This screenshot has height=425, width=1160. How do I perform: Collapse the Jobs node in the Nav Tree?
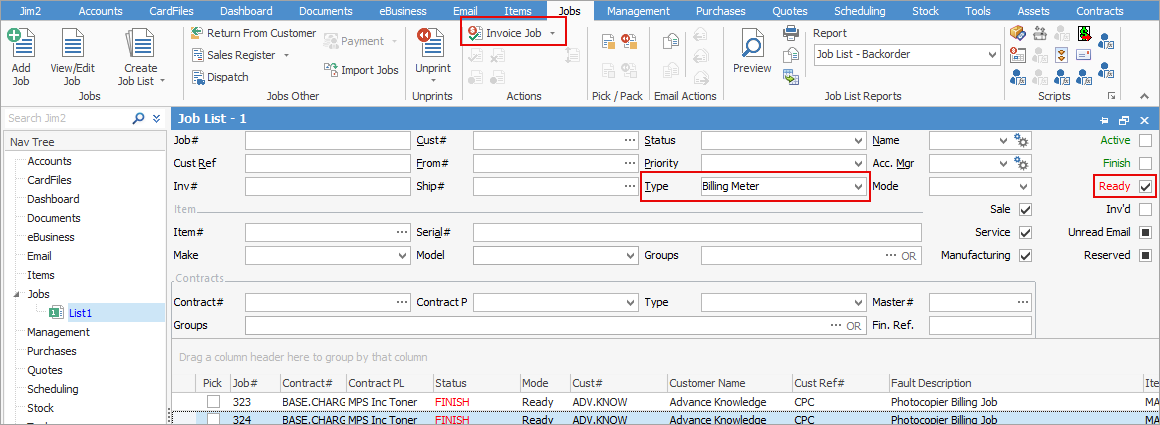16,294
